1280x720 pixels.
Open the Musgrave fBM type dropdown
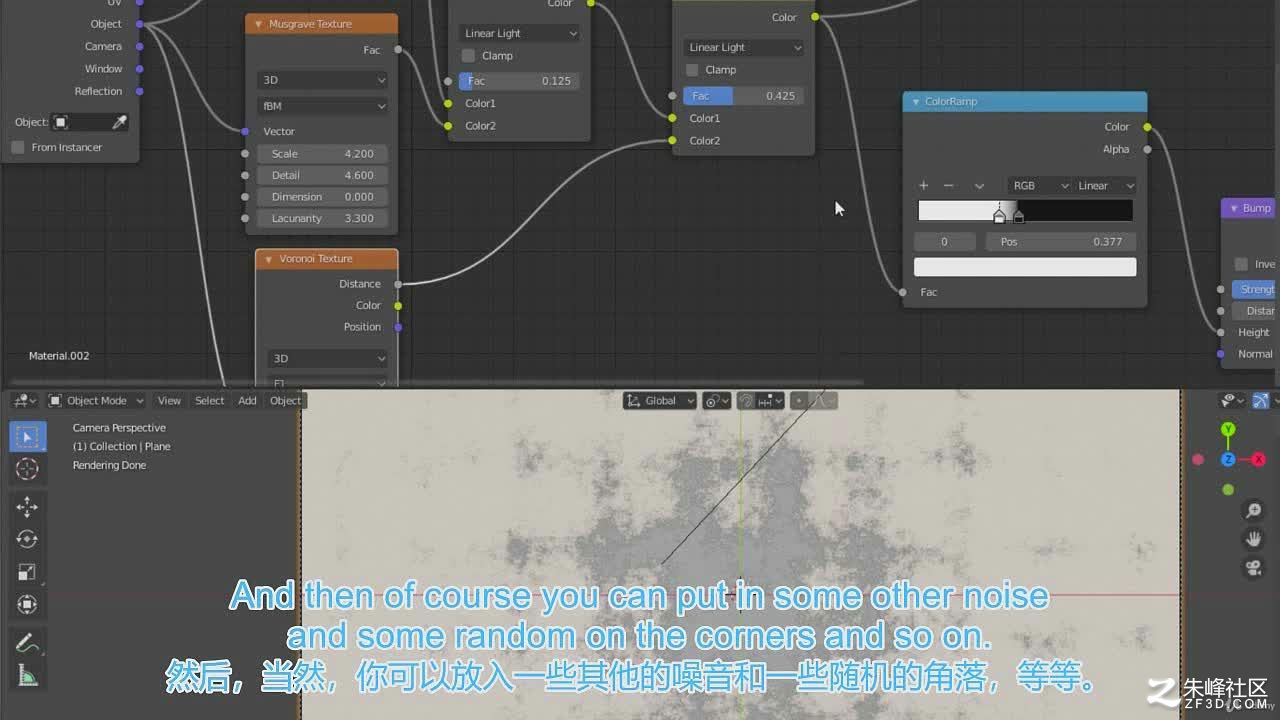tap(322, 106)
